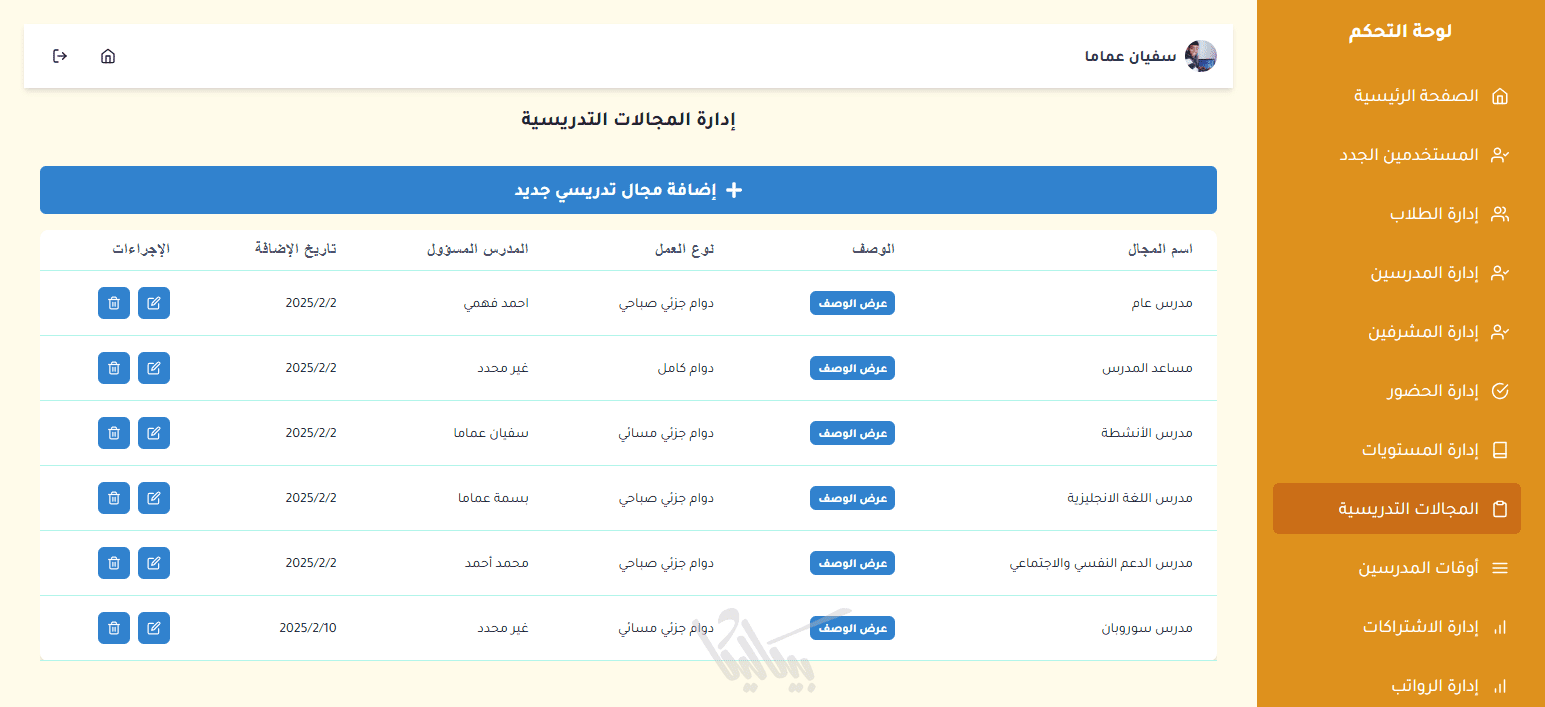This screenshot has height=707, width=1545.
Task: Open إدارة المستويات sidebar item
Action: click(x=1397, y=450)
